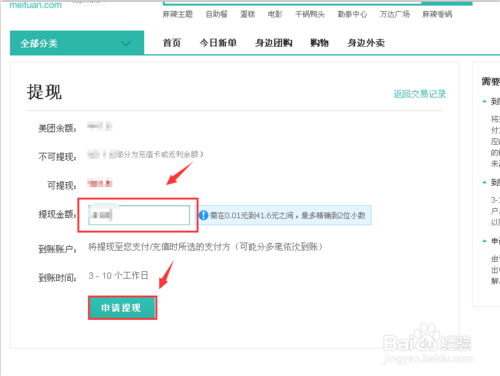Open the 电影 hot search link
Image resolution: width=500 pixels, height=376 pixels.
[275, 14]
